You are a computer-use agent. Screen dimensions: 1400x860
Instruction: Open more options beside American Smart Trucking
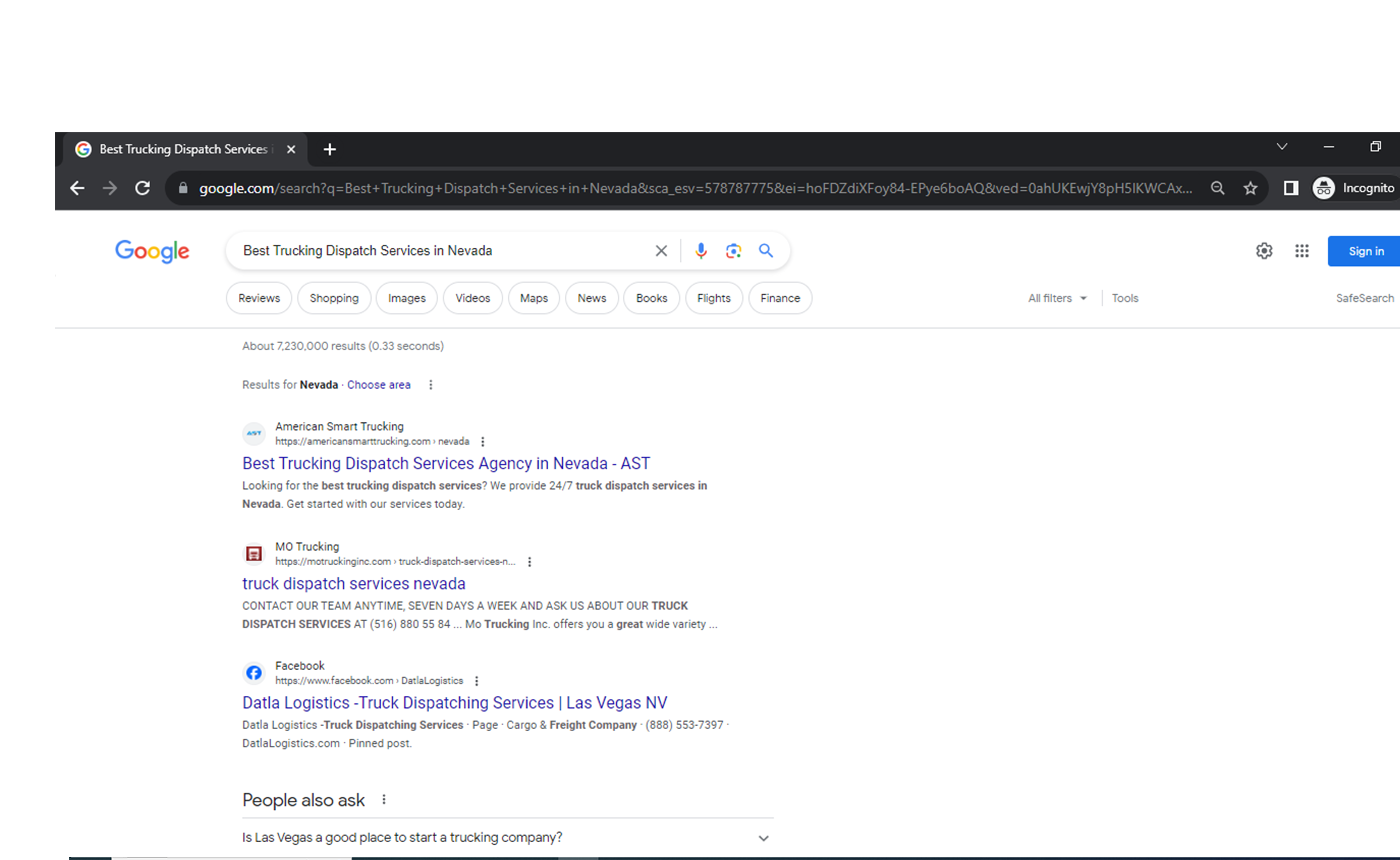point(483,442)
